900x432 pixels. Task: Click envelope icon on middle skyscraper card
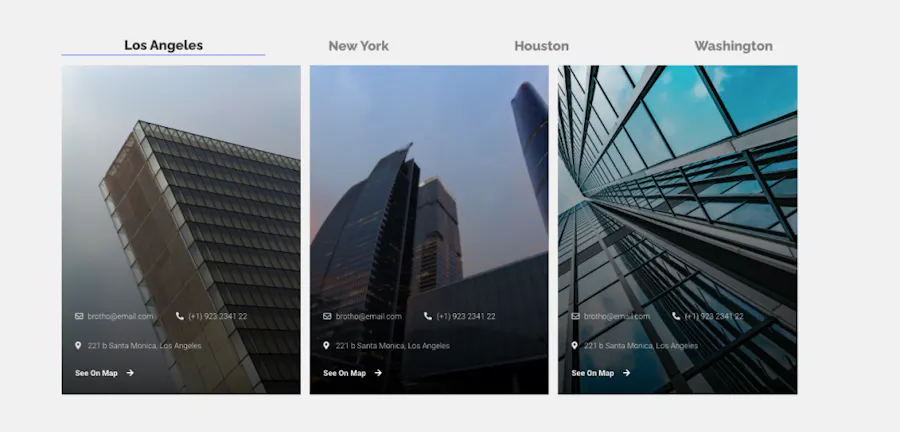click(327, 316)
